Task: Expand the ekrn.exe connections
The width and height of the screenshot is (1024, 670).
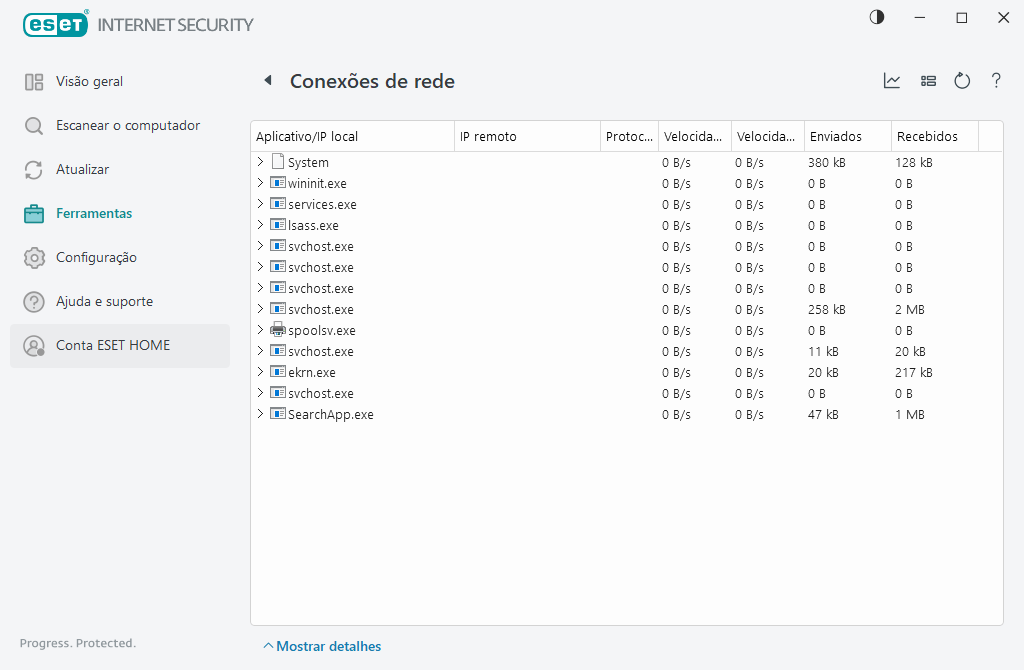Action: pos(260,372)
